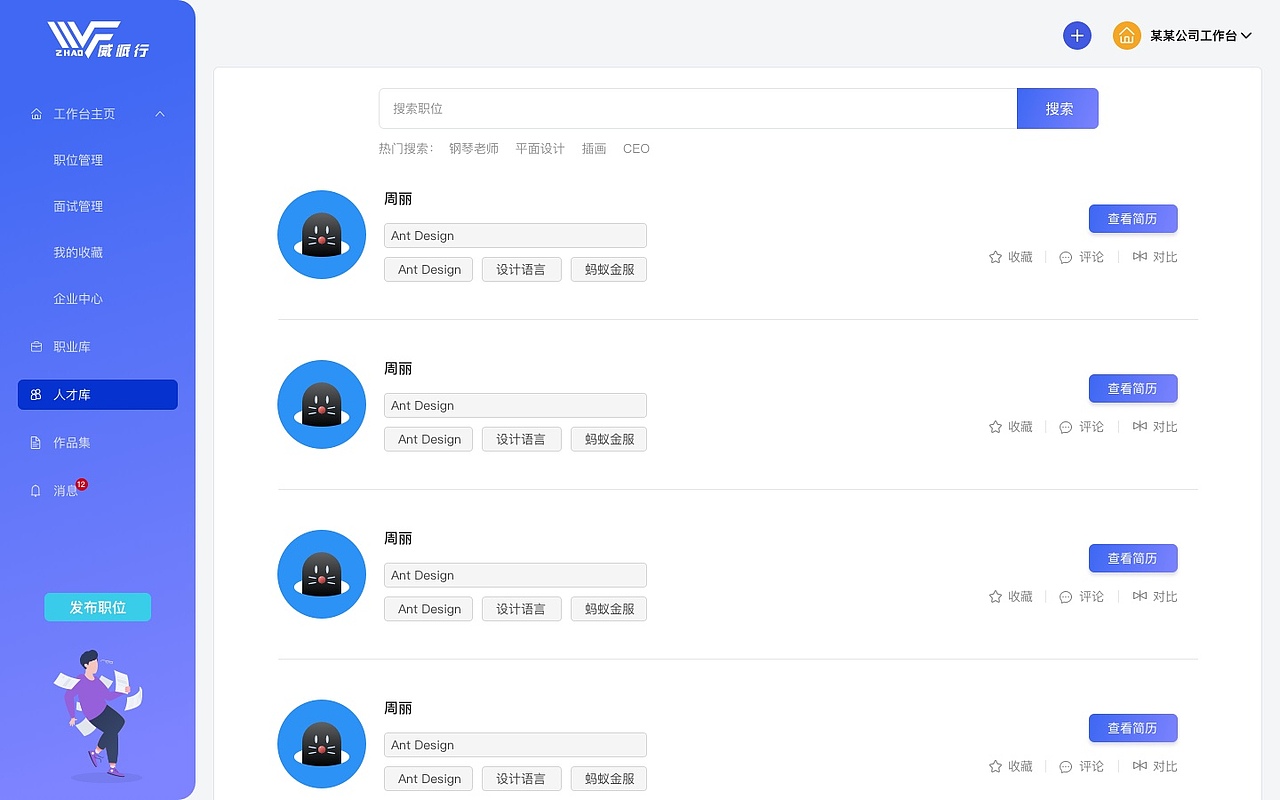Select hot search 钢琴老师
Image resolution: width=1280 pixels, height=800 pixels.
coord(474,148)
